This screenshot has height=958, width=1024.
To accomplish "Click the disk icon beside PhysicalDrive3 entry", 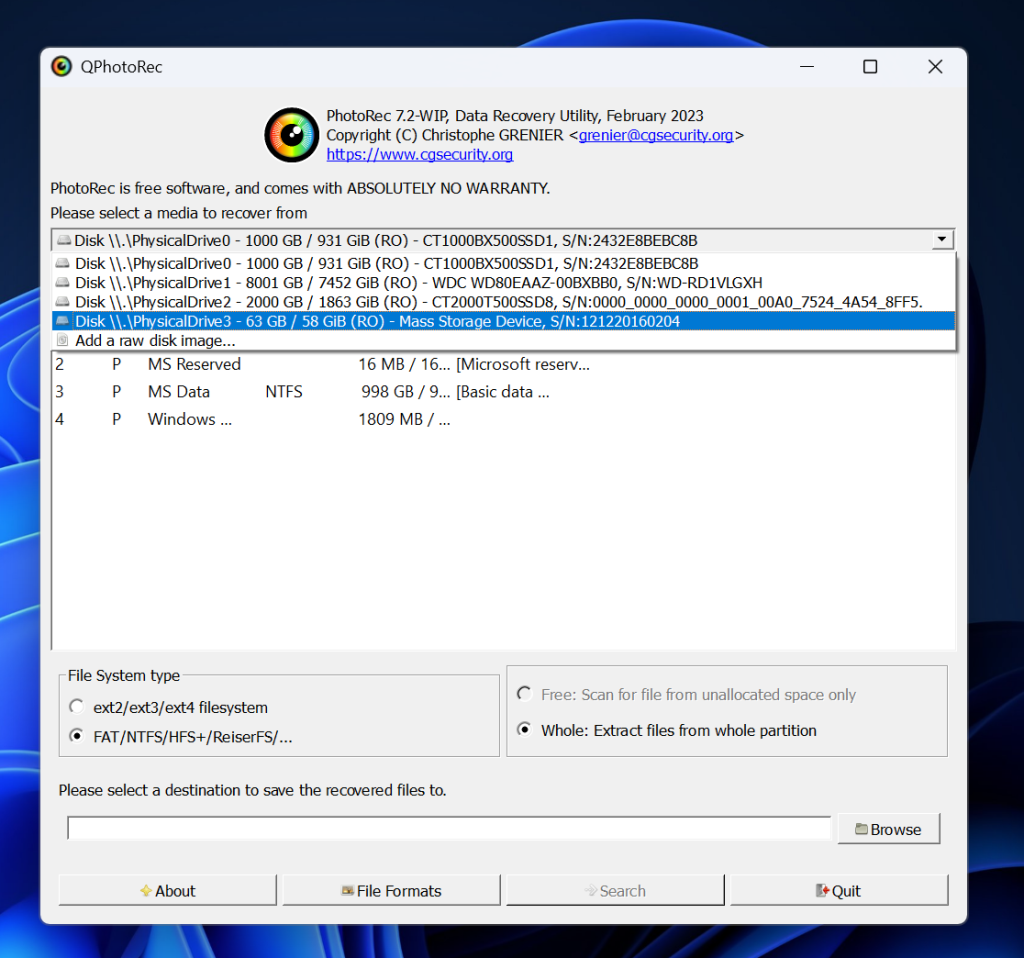I will [63, 321].
